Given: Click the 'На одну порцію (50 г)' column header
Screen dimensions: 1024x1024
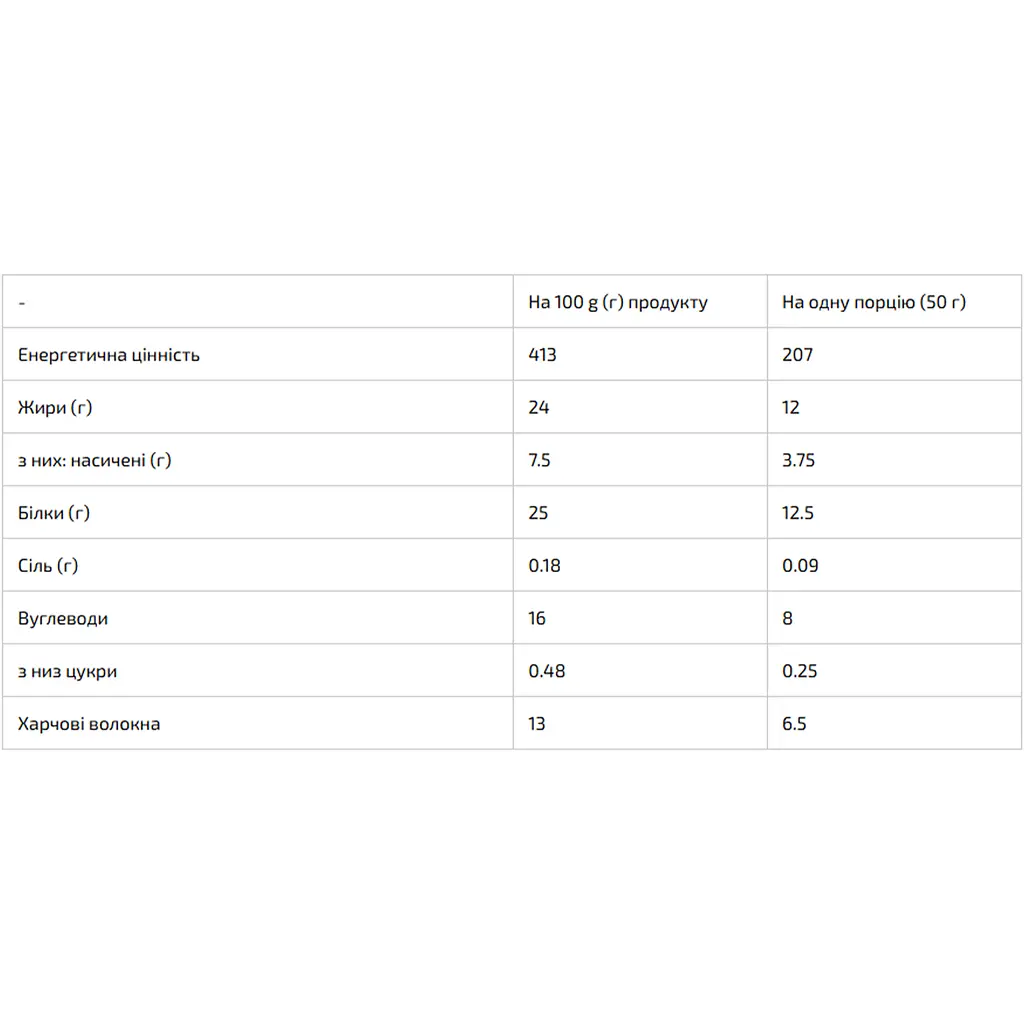Looking at the screenshot, I should [x=873, y=302].
